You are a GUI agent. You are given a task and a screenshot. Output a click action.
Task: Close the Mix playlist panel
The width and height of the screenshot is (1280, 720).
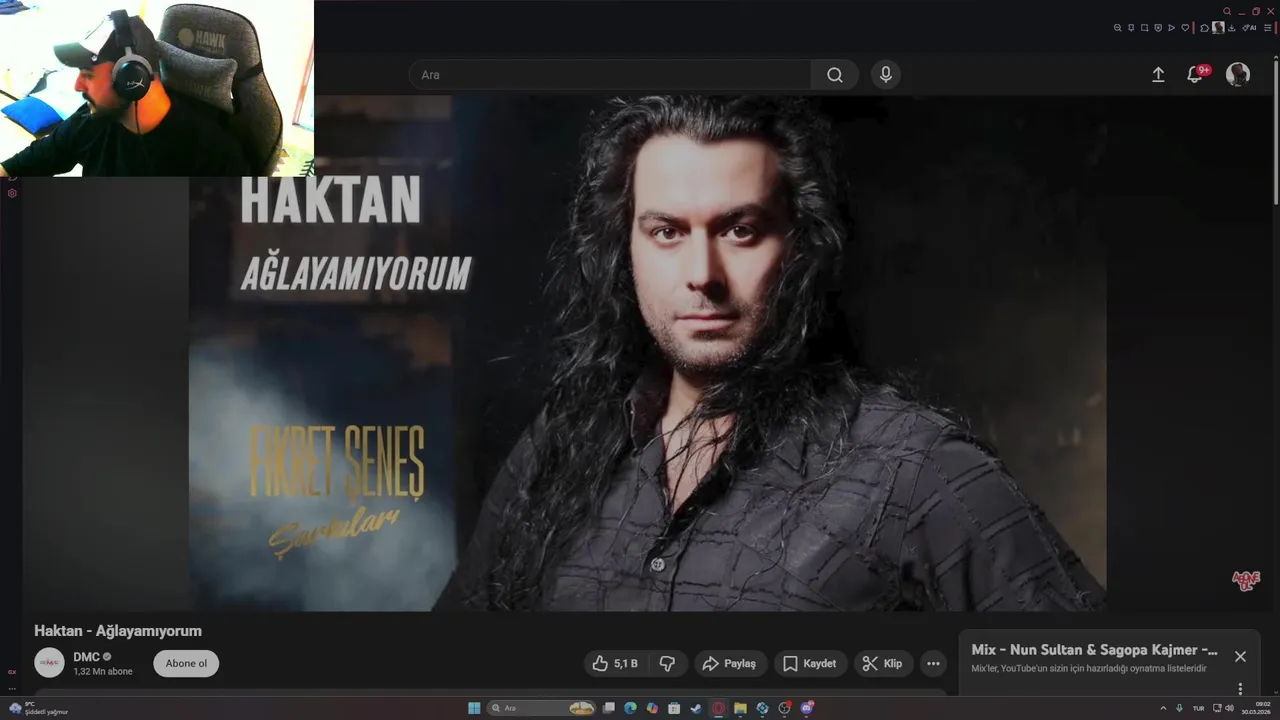click(1240, 656)
